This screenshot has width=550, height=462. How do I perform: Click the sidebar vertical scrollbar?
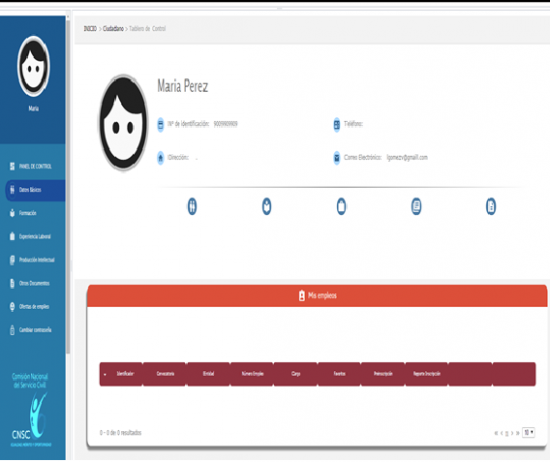click(x=68, y=186)
